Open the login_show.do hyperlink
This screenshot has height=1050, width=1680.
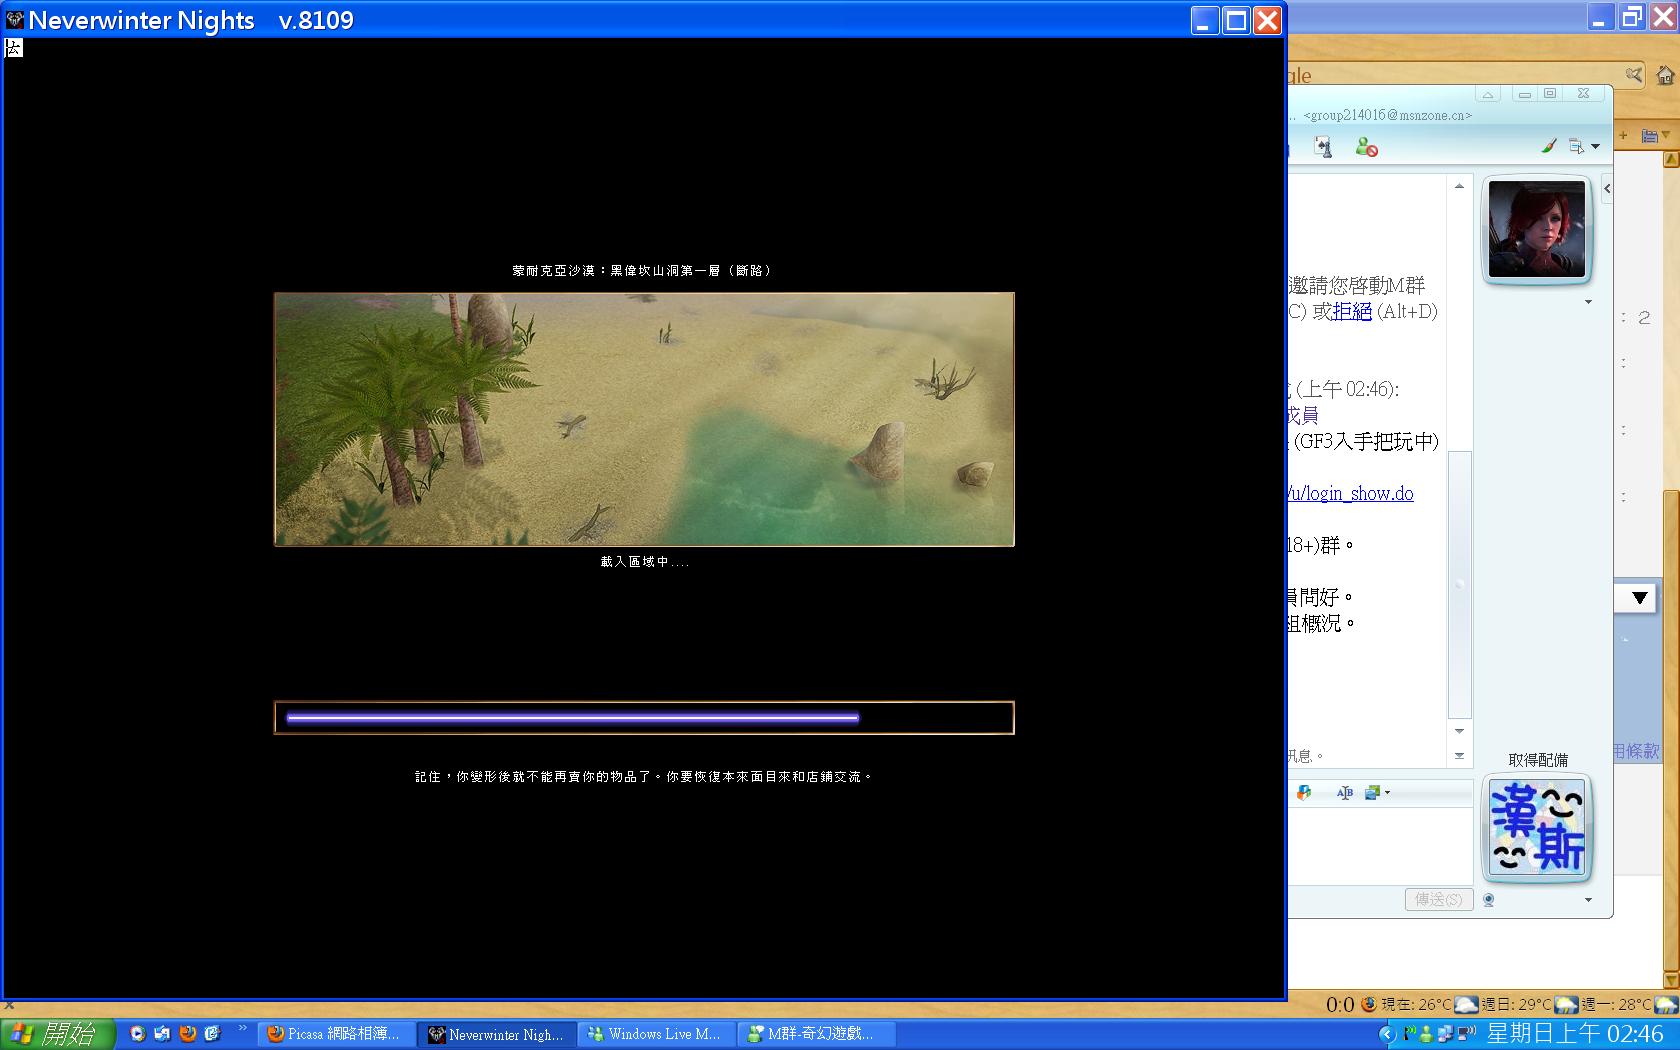pyautogui.click(x=1350, y=493)
